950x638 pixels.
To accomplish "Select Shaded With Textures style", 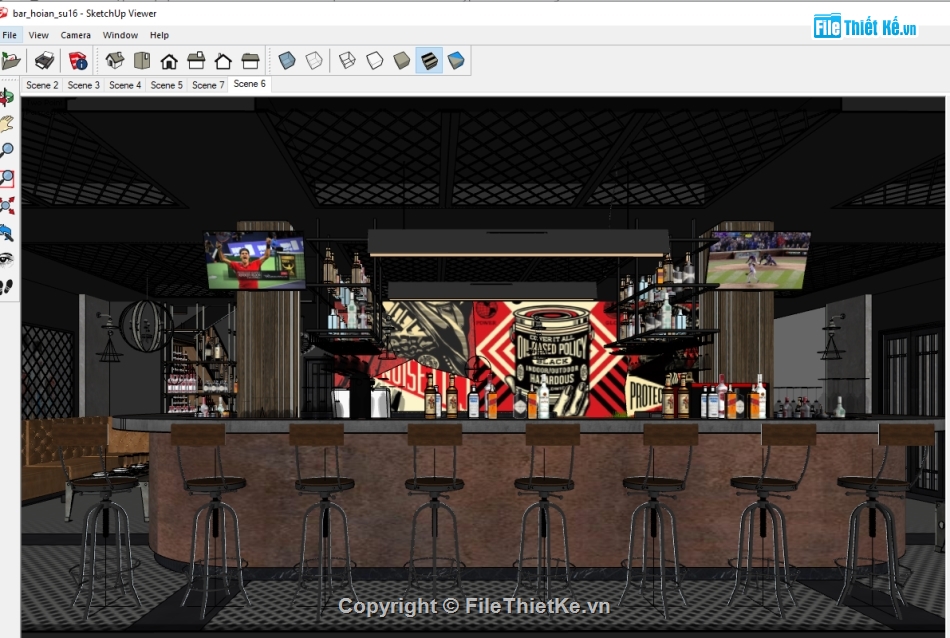I will (429, 61).
